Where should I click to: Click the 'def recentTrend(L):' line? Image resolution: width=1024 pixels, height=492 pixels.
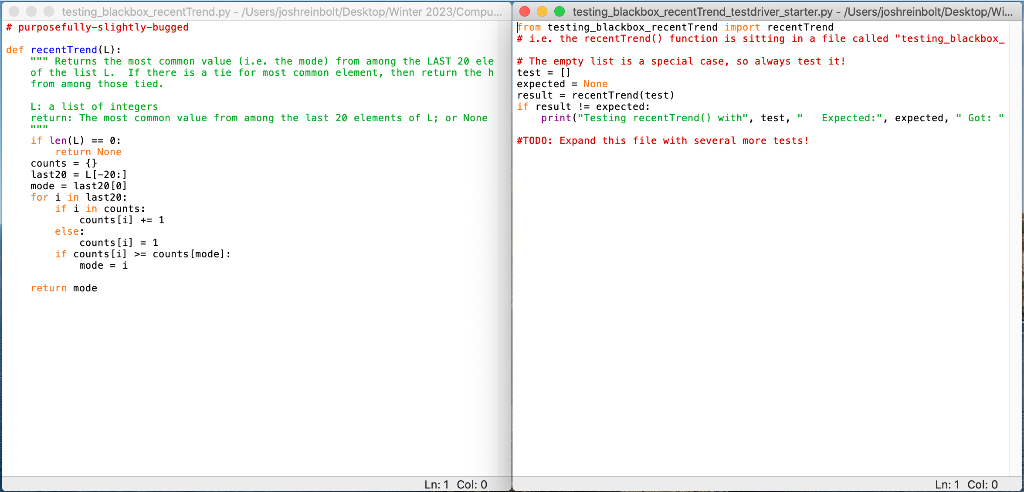pyautogui.click(x=63, y=50)
